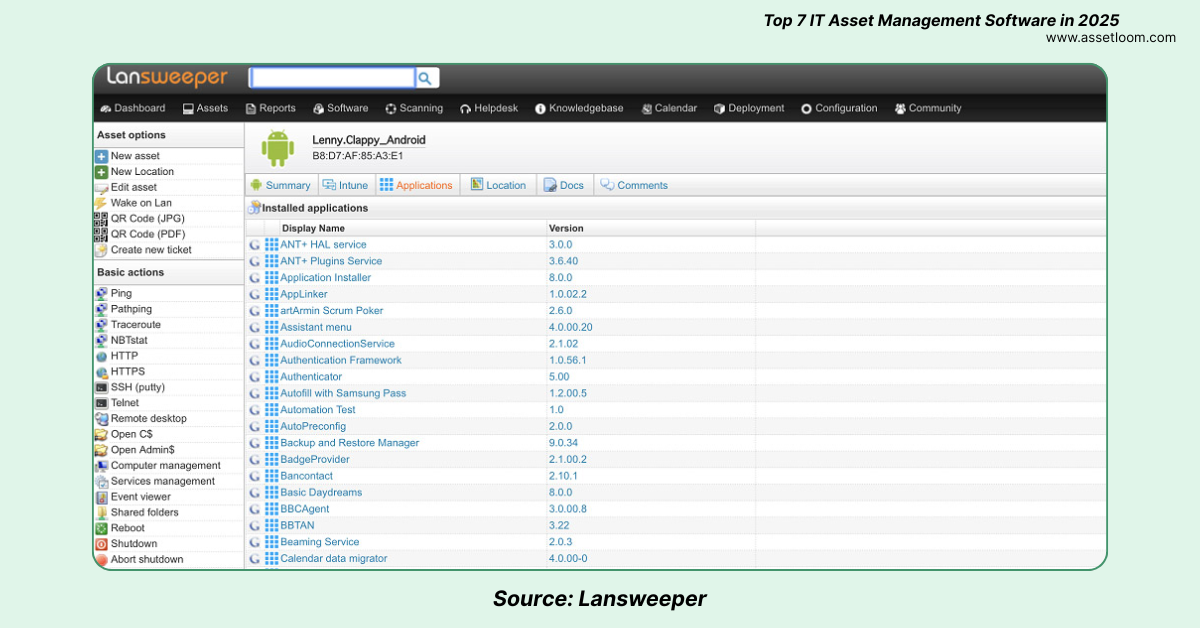
Task: Click the Traceroute action icon
Action: tap(101, 325)
